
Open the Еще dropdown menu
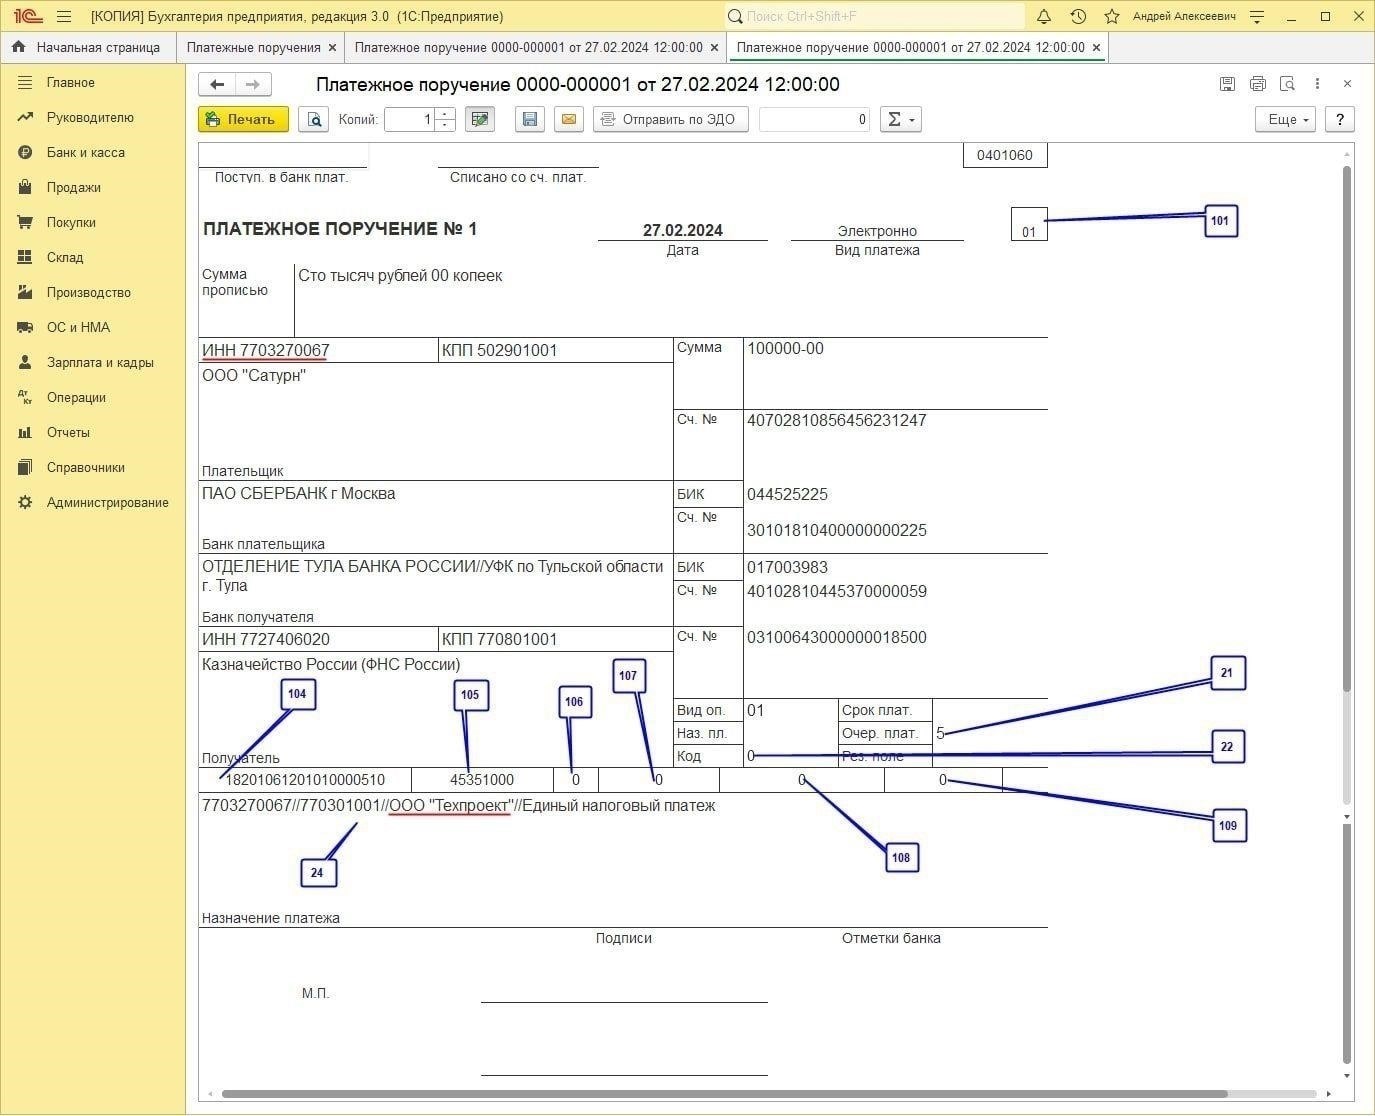tap(1287, 119)
